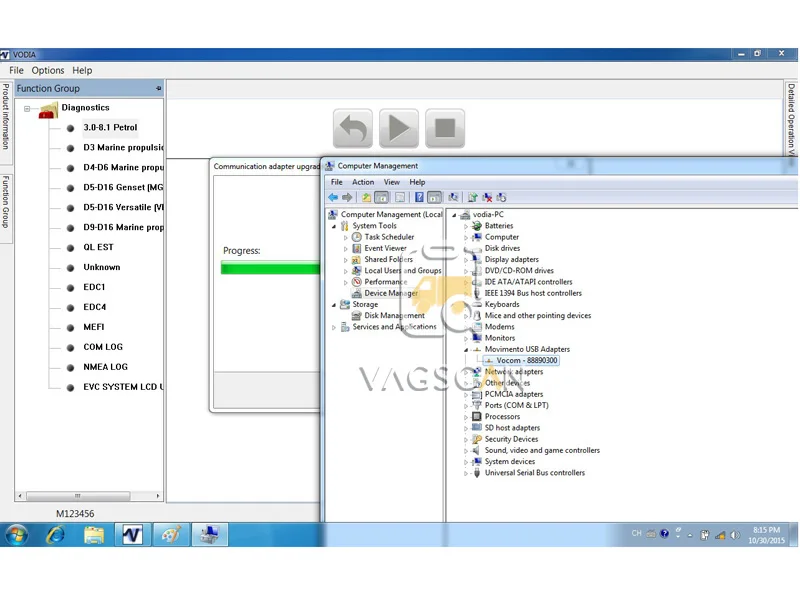
Task: Expand Event Viewer node
Action: point(346,248)
